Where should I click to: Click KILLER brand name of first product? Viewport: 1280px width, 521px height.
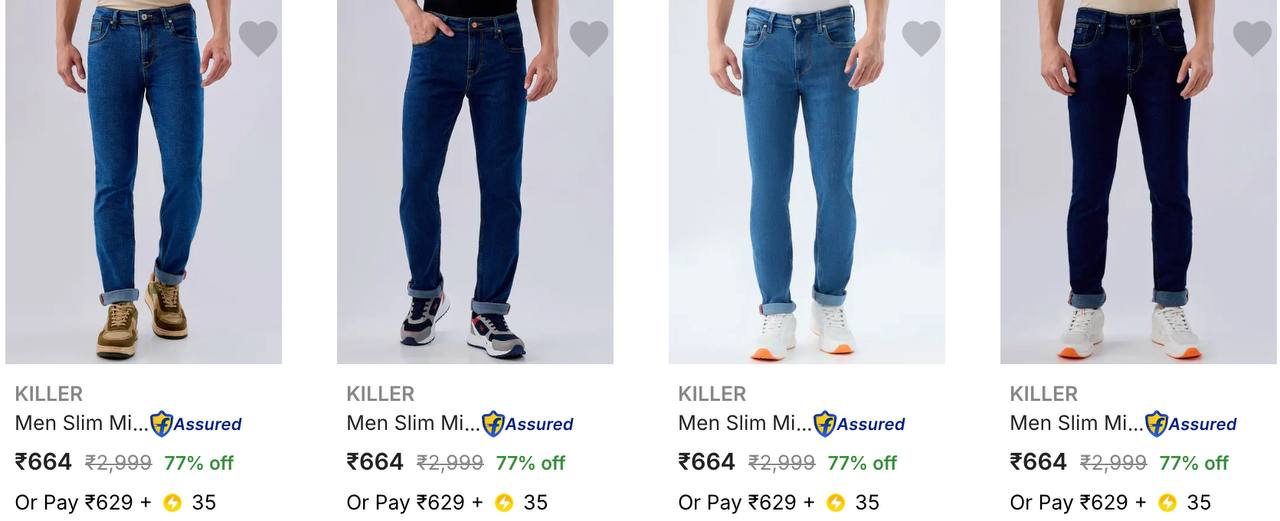[x=49, y=394]
